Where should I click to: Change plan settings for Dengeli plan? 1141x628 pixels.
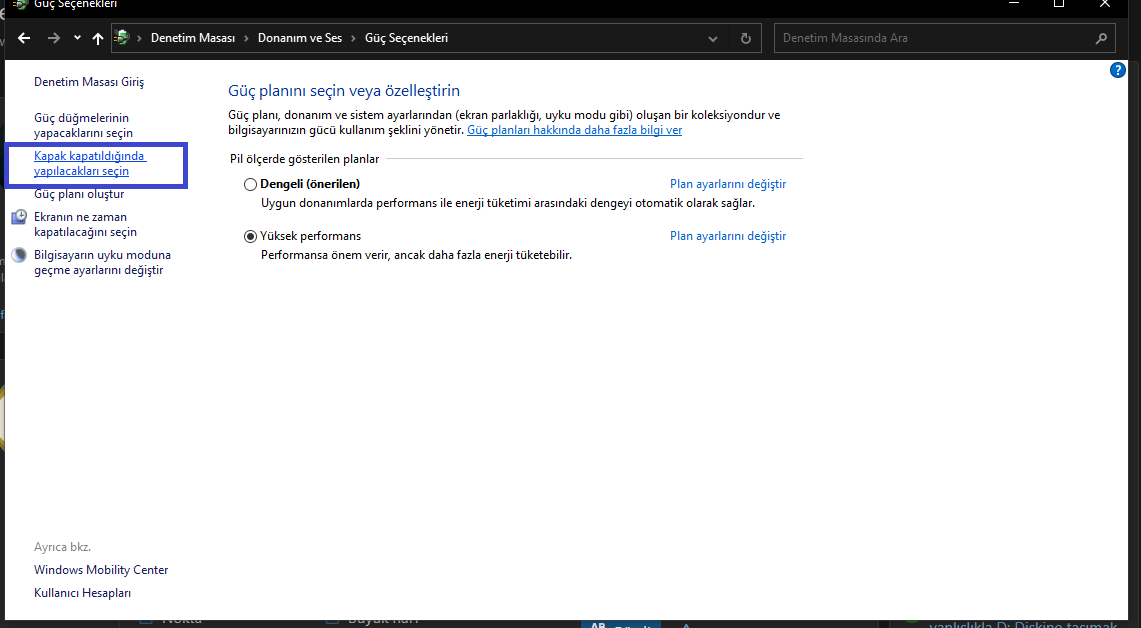click(728, 184)
